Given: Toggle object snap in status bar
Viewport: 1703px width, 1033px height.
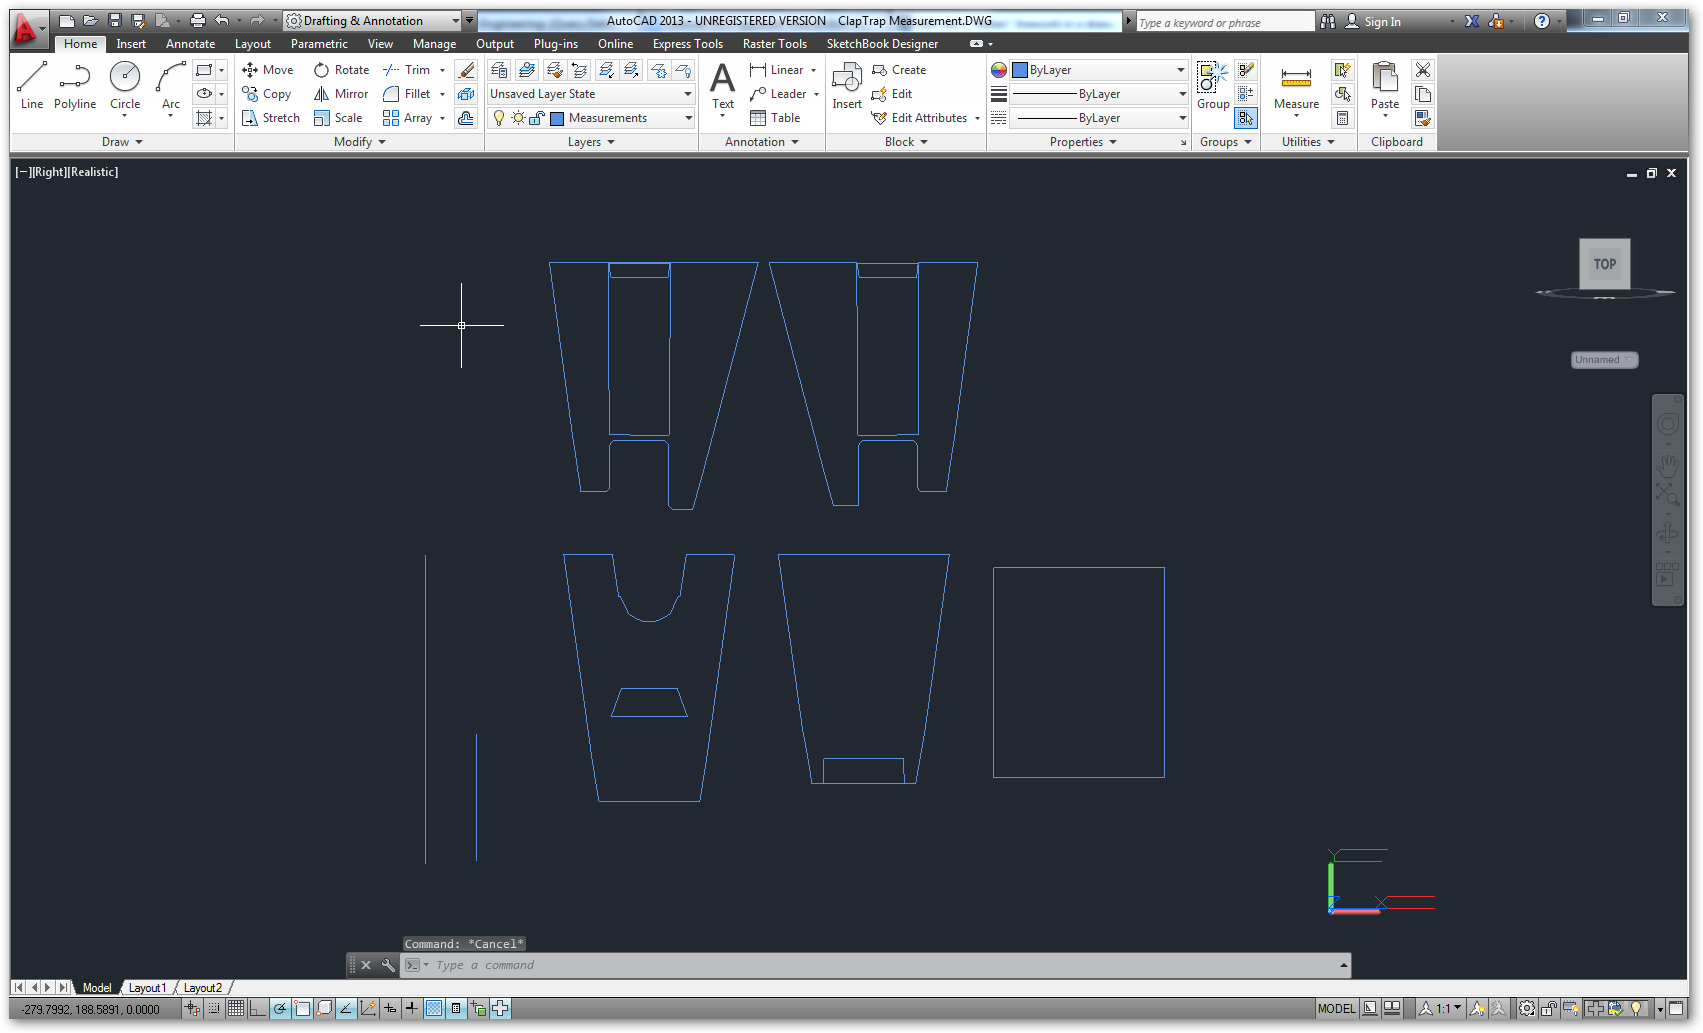Looking at the screenshot, I should coord(302,1009).
